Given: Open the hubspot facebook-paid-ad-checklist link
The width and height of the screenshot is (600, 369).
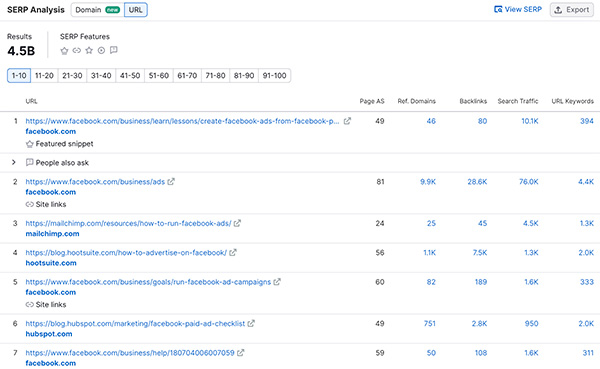Looking at the screenshot, I should (135, 323).
